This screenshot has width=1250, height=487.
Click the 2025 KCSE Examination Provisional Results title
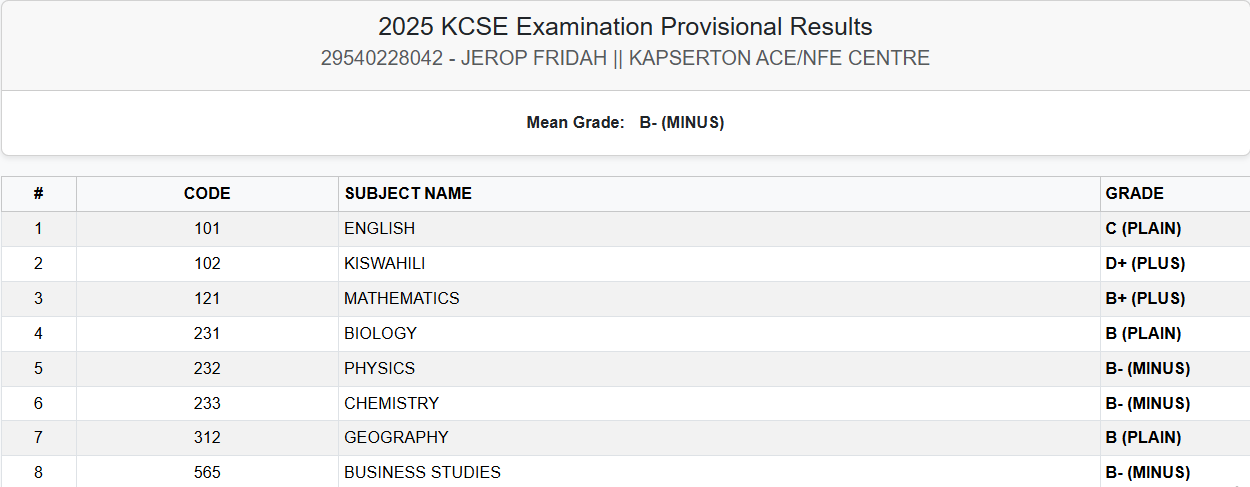click(625, 27)
